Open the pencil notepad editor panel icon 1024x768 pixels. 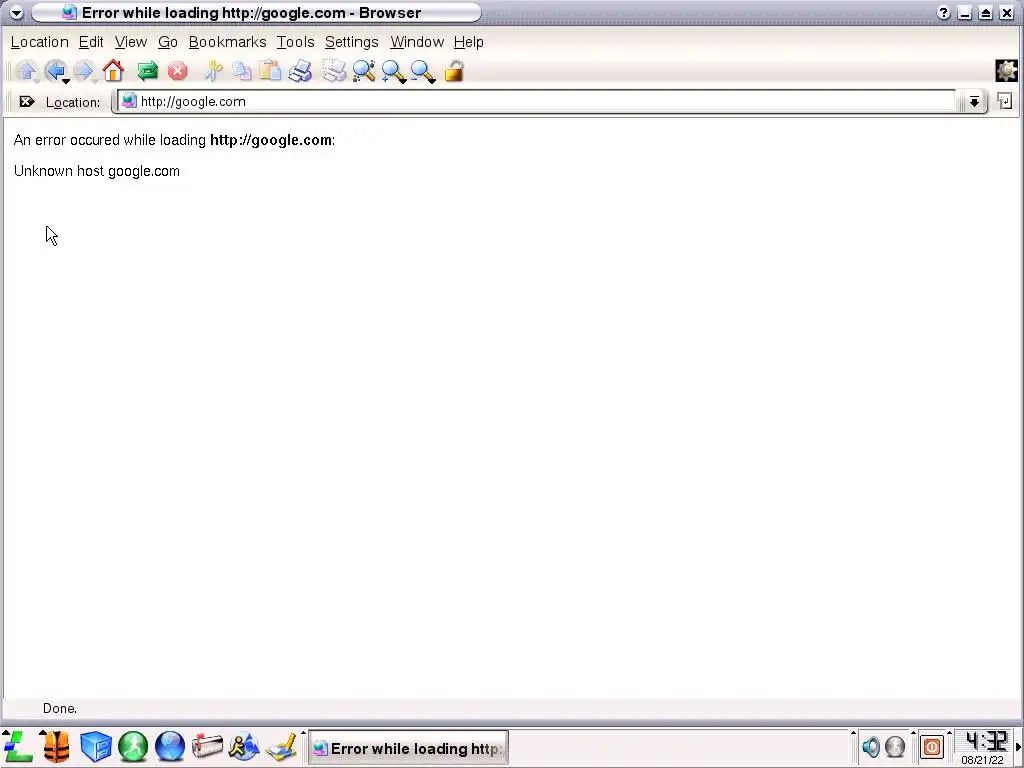(x=281, y=747)
